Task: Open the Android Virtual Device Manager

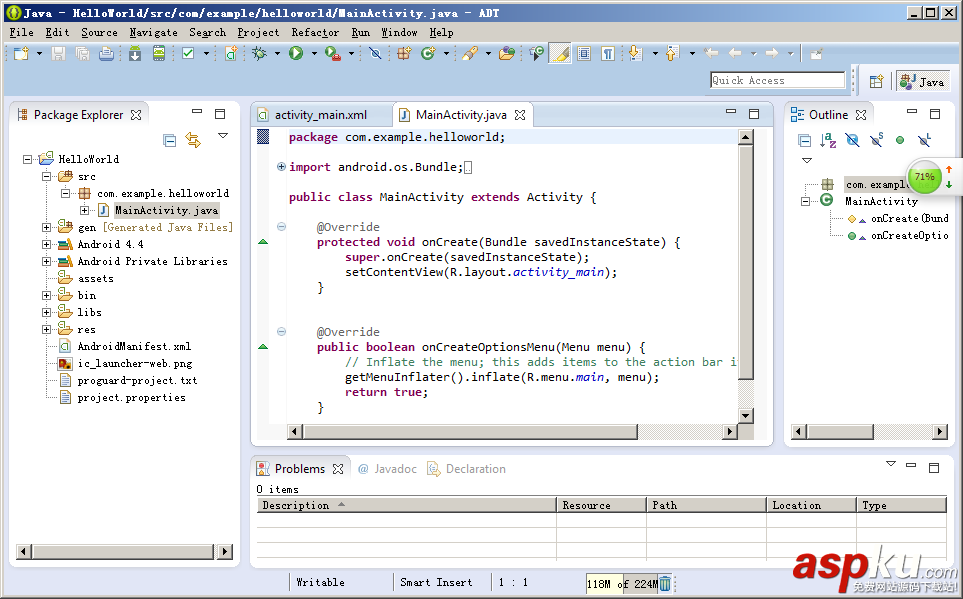Action: click(x=158, y=54)
